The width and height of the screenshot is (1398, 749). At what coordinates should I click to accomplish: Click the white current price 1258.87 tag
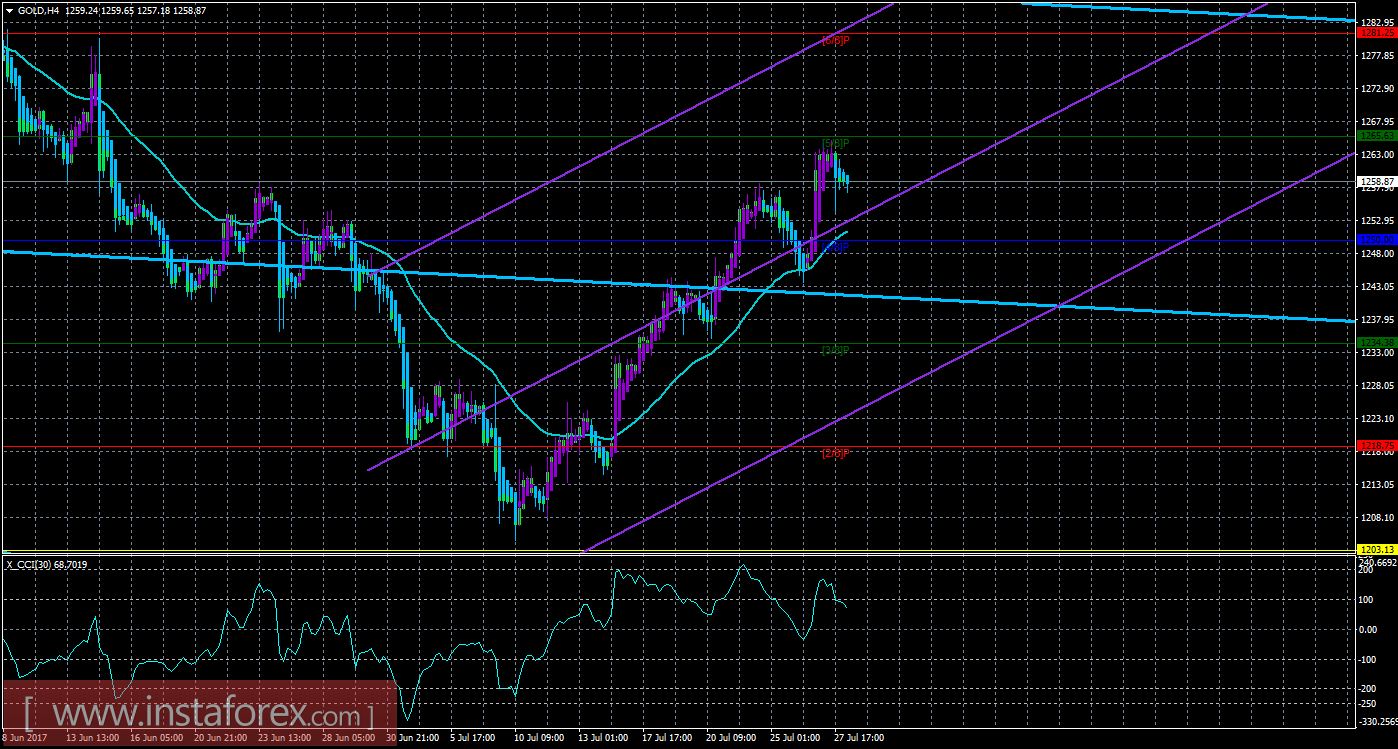(x=1377, y=181)
